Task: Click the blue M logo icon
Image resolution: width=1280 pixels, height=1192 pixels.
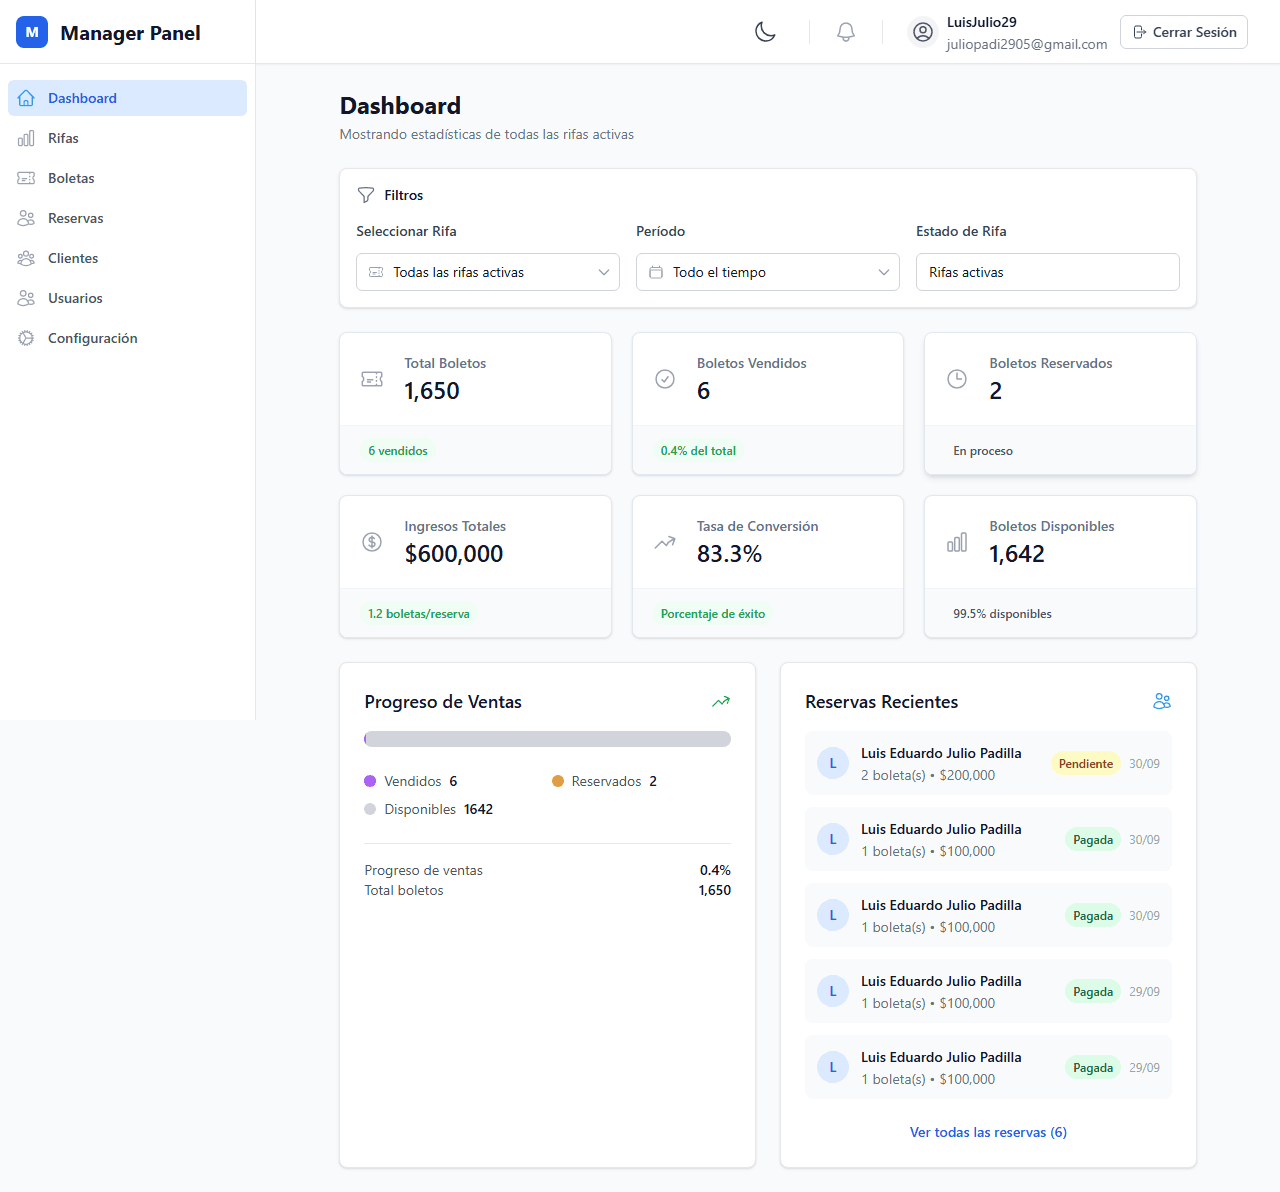Action: (x=32, y=32)
